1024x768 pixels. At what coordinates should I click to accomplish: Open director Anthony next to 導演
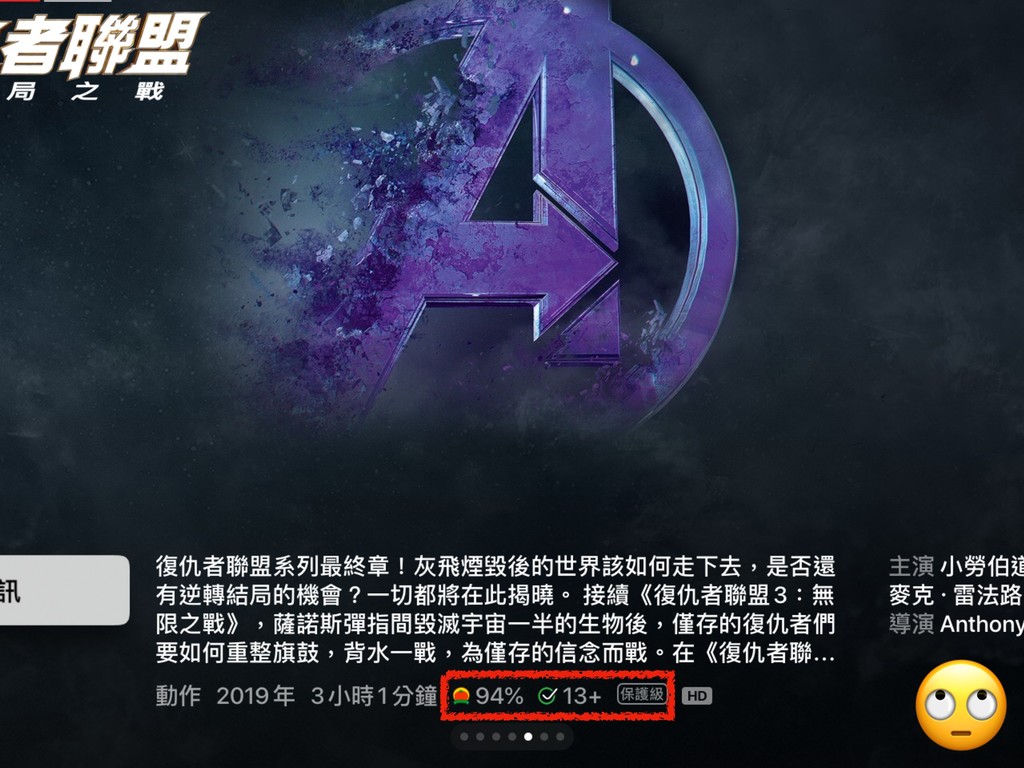coord(982,625)
